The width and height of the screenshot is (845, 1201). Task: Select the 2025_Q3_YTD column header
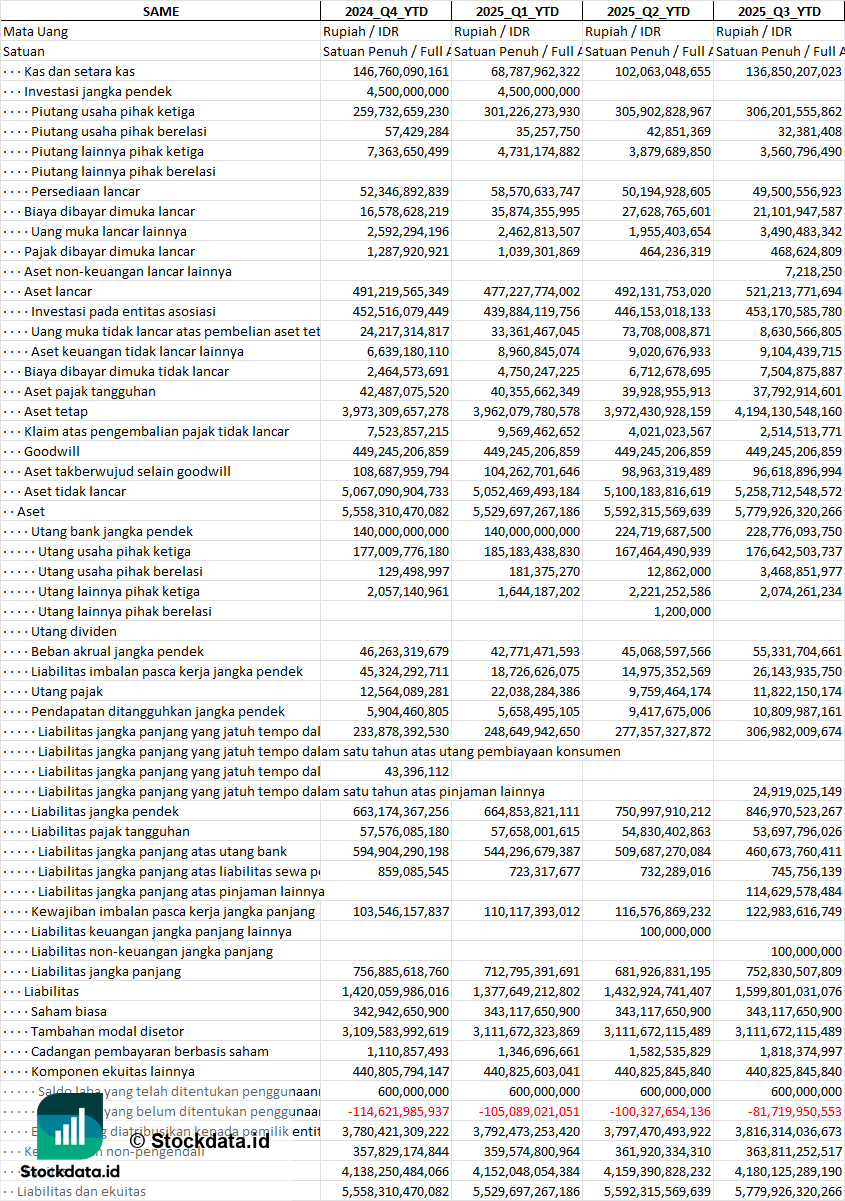(779, 11)
